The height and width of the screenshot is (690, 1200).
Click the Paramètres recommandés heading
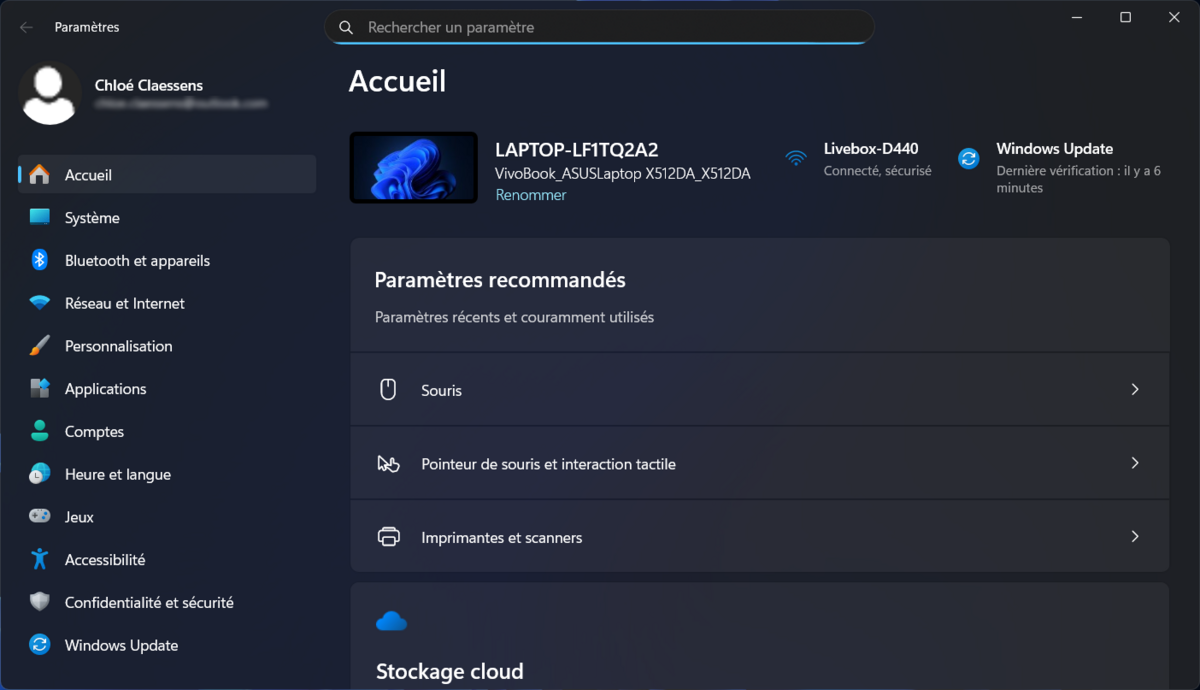coord(500,280)
